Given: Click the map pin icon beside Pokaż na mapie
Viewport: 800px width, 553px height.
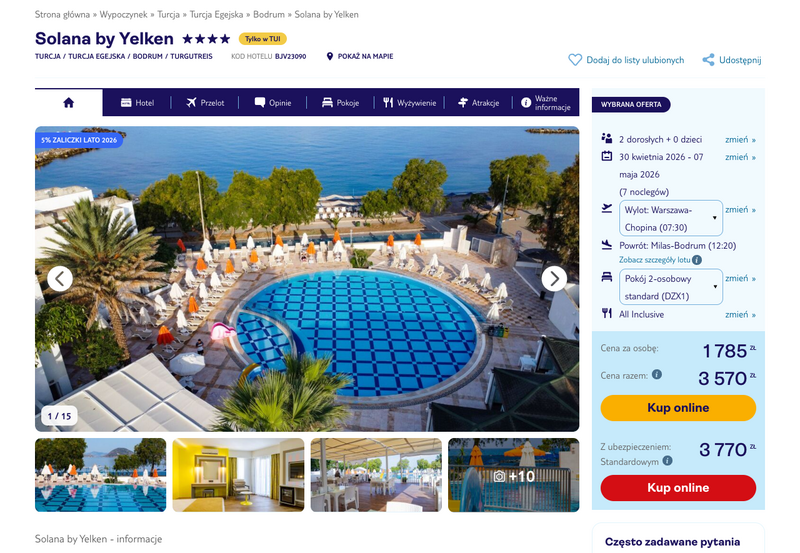Looking at the screenshot, I should click(330, 56).
